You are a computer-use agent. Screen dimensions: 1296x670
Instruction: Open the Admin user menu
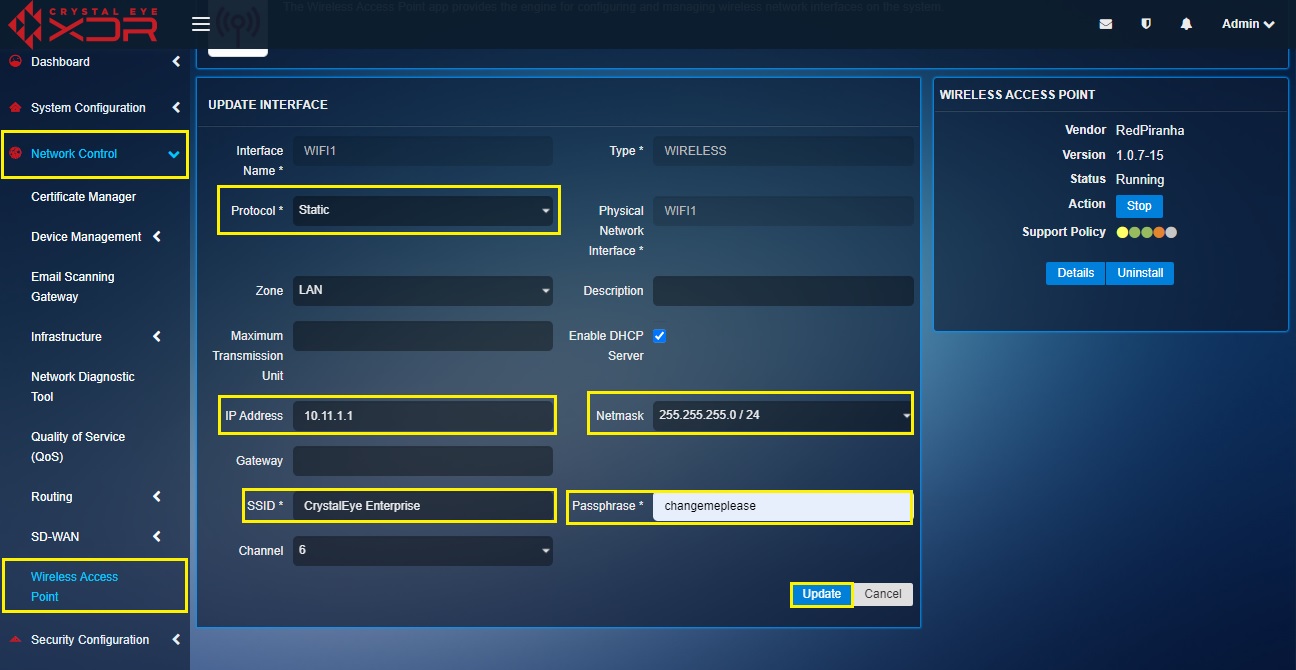[1248, 24]
